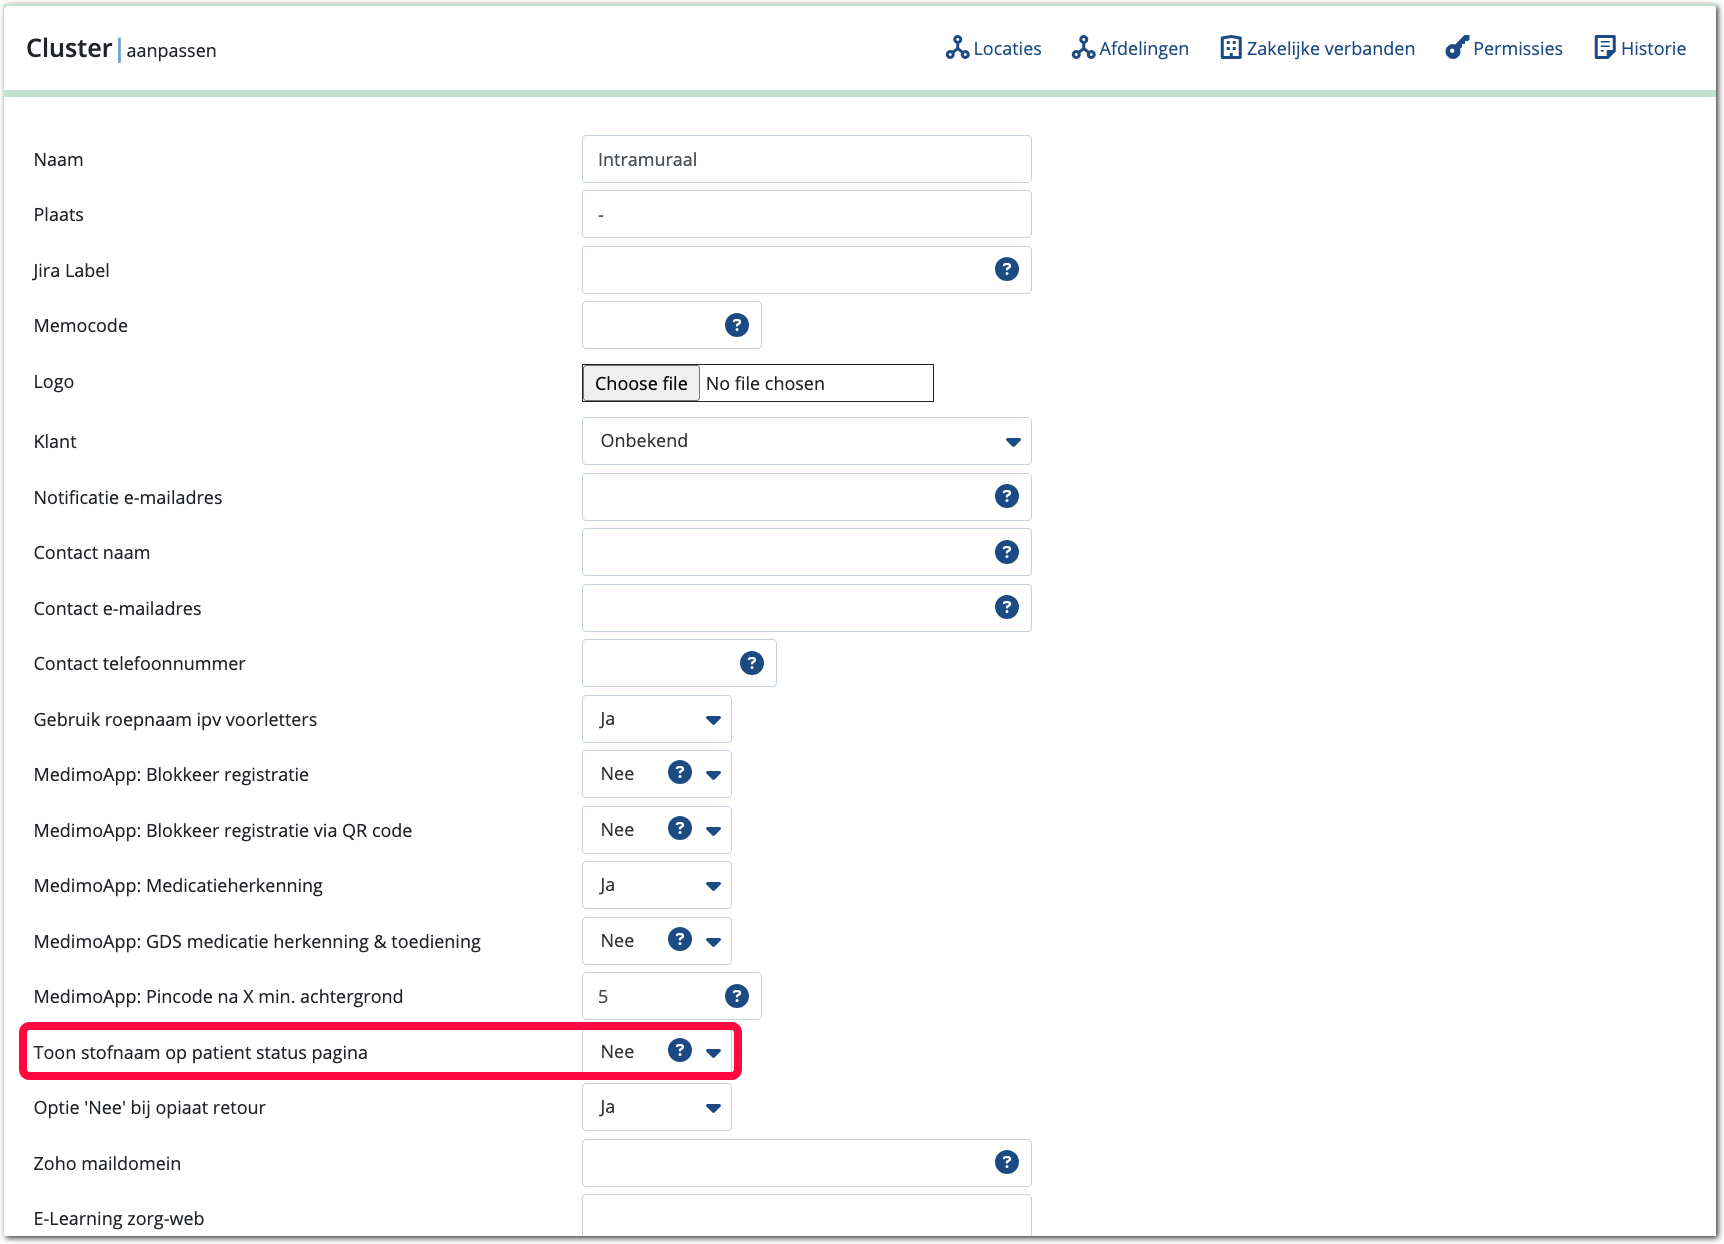Viewport: 1724px width, 1244px height.
Task: Show help for Notificatie e-mailadres field
Action: click(x=1006, y=496)
